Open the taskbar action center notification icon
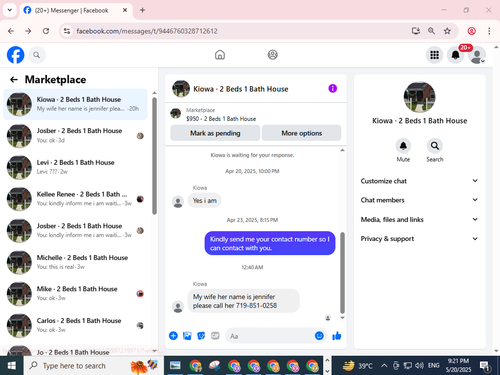Screen dimensions: 500x375 tap(485, 366)
